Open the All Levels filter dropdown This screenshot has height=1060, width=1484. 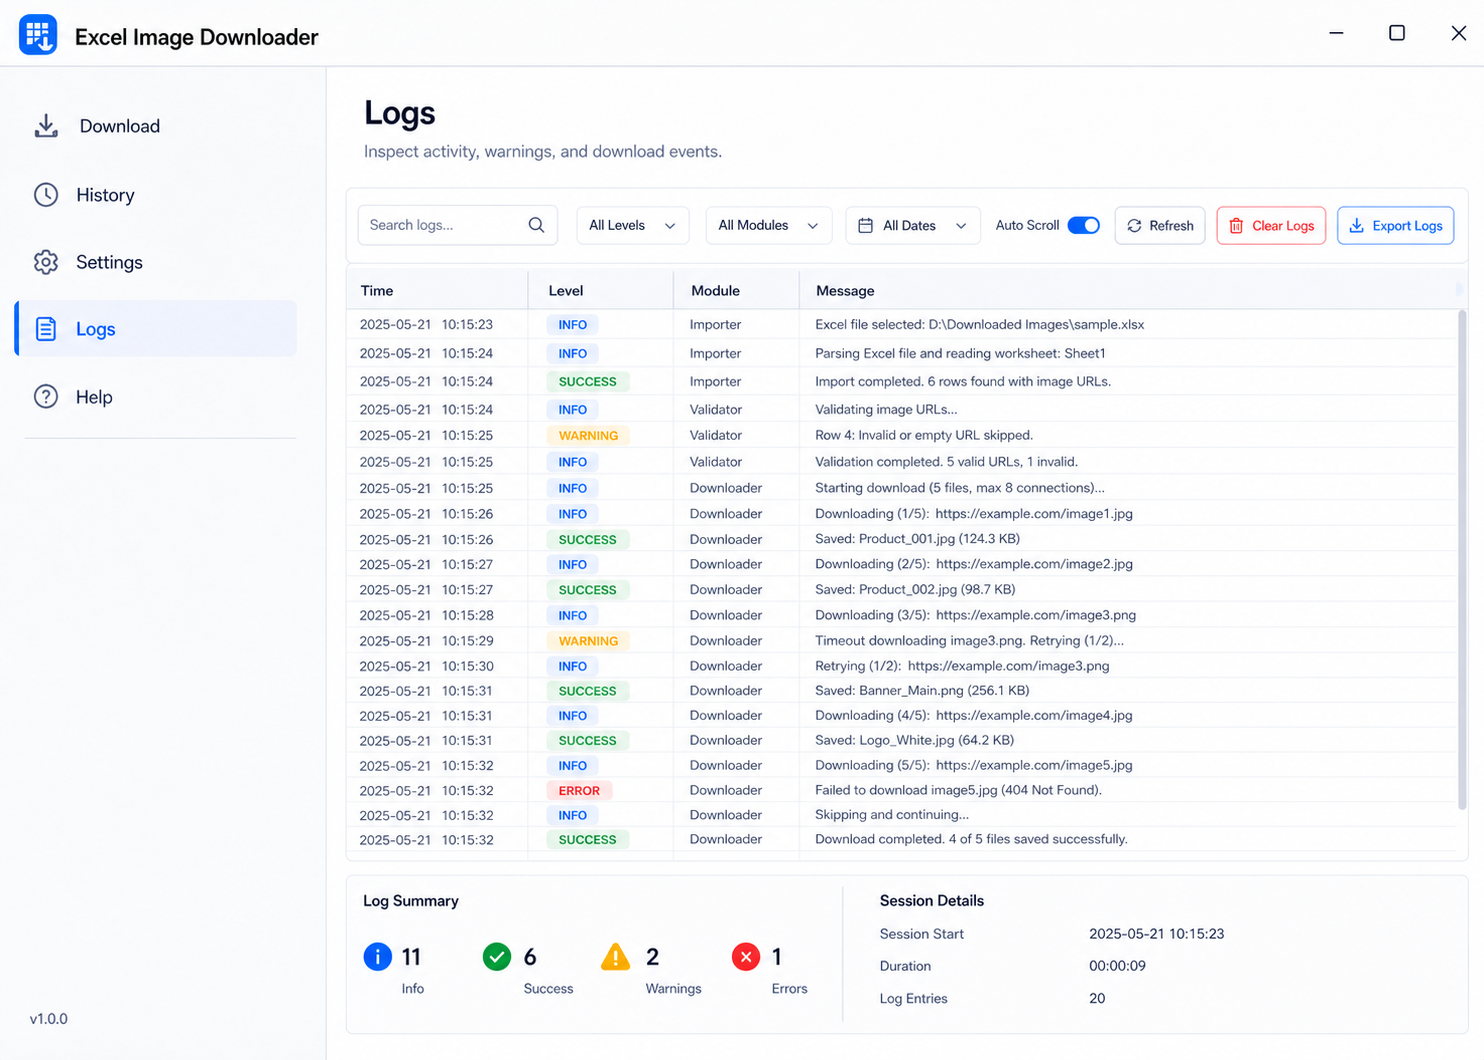[632, 225]
